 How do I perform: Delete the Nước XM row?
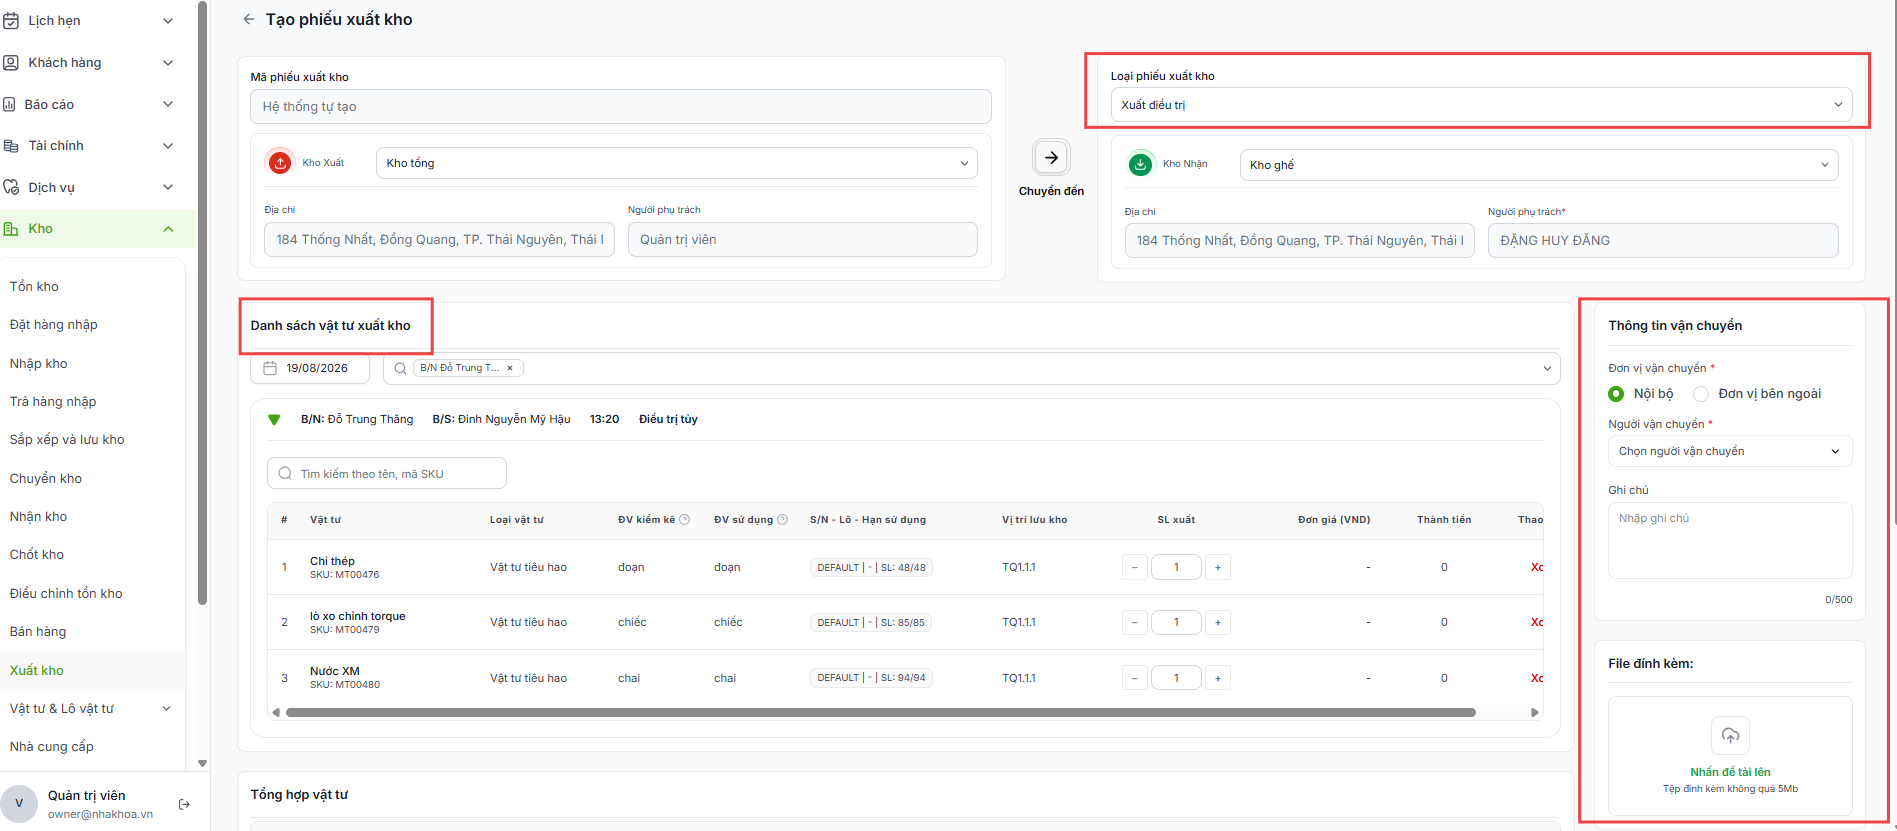point(1536,678)
